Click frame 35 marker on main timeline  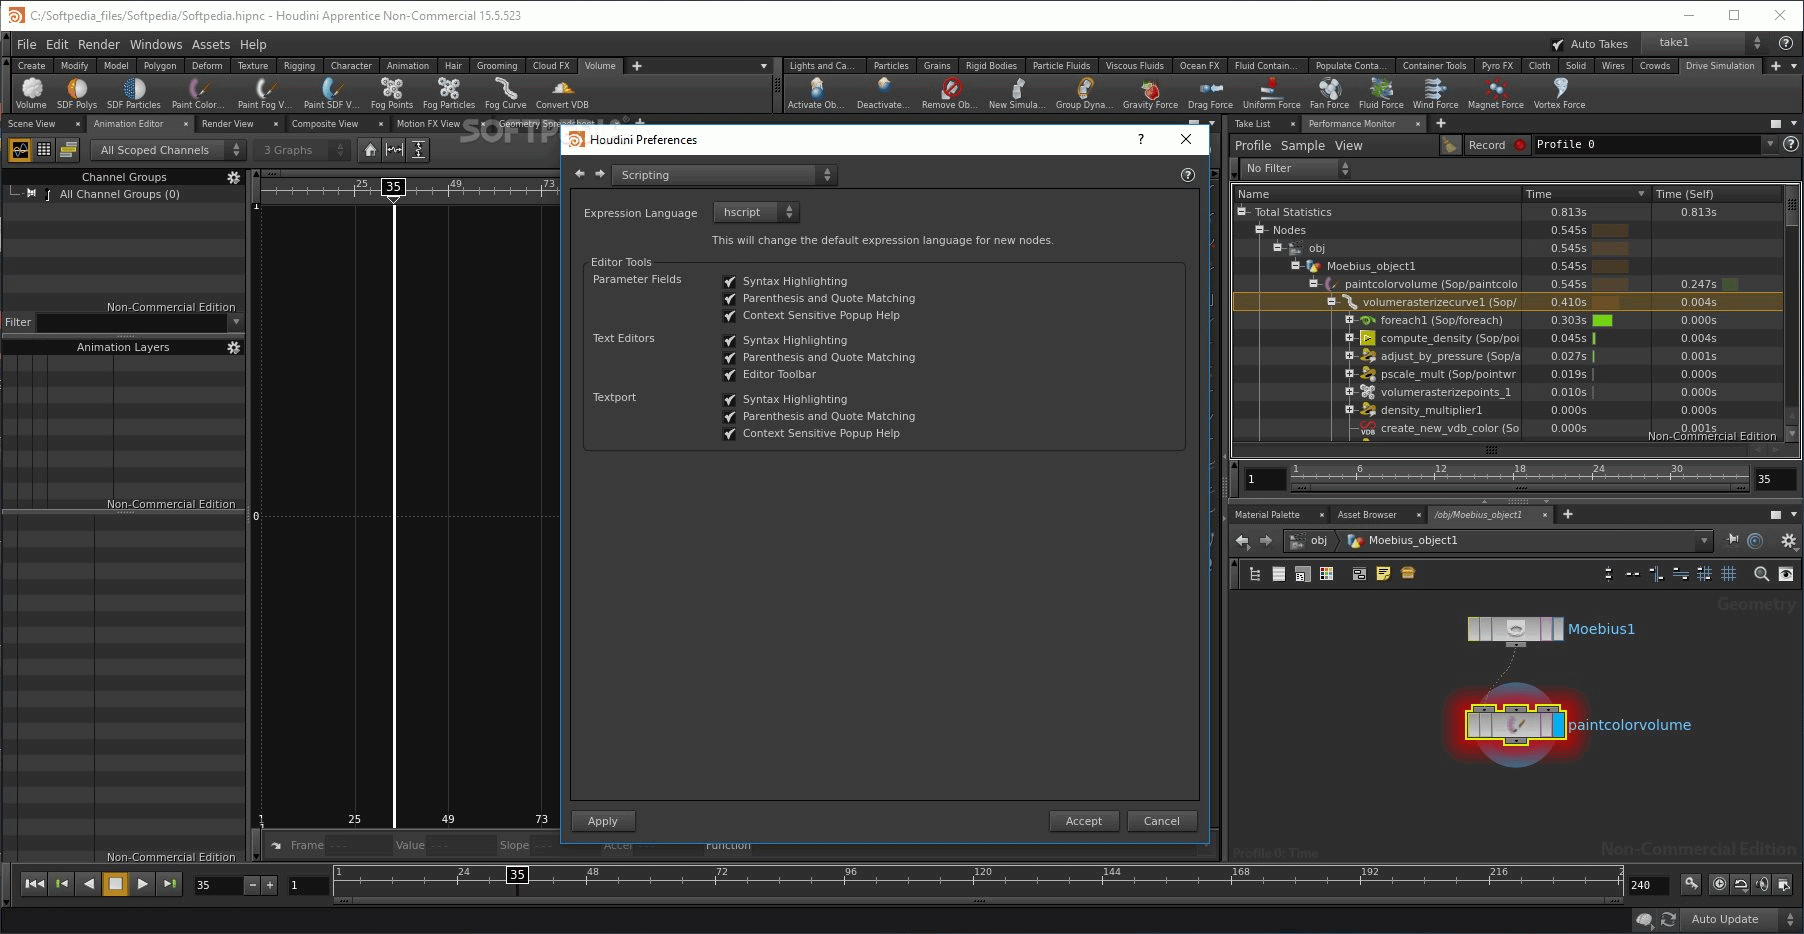[517, 874]
